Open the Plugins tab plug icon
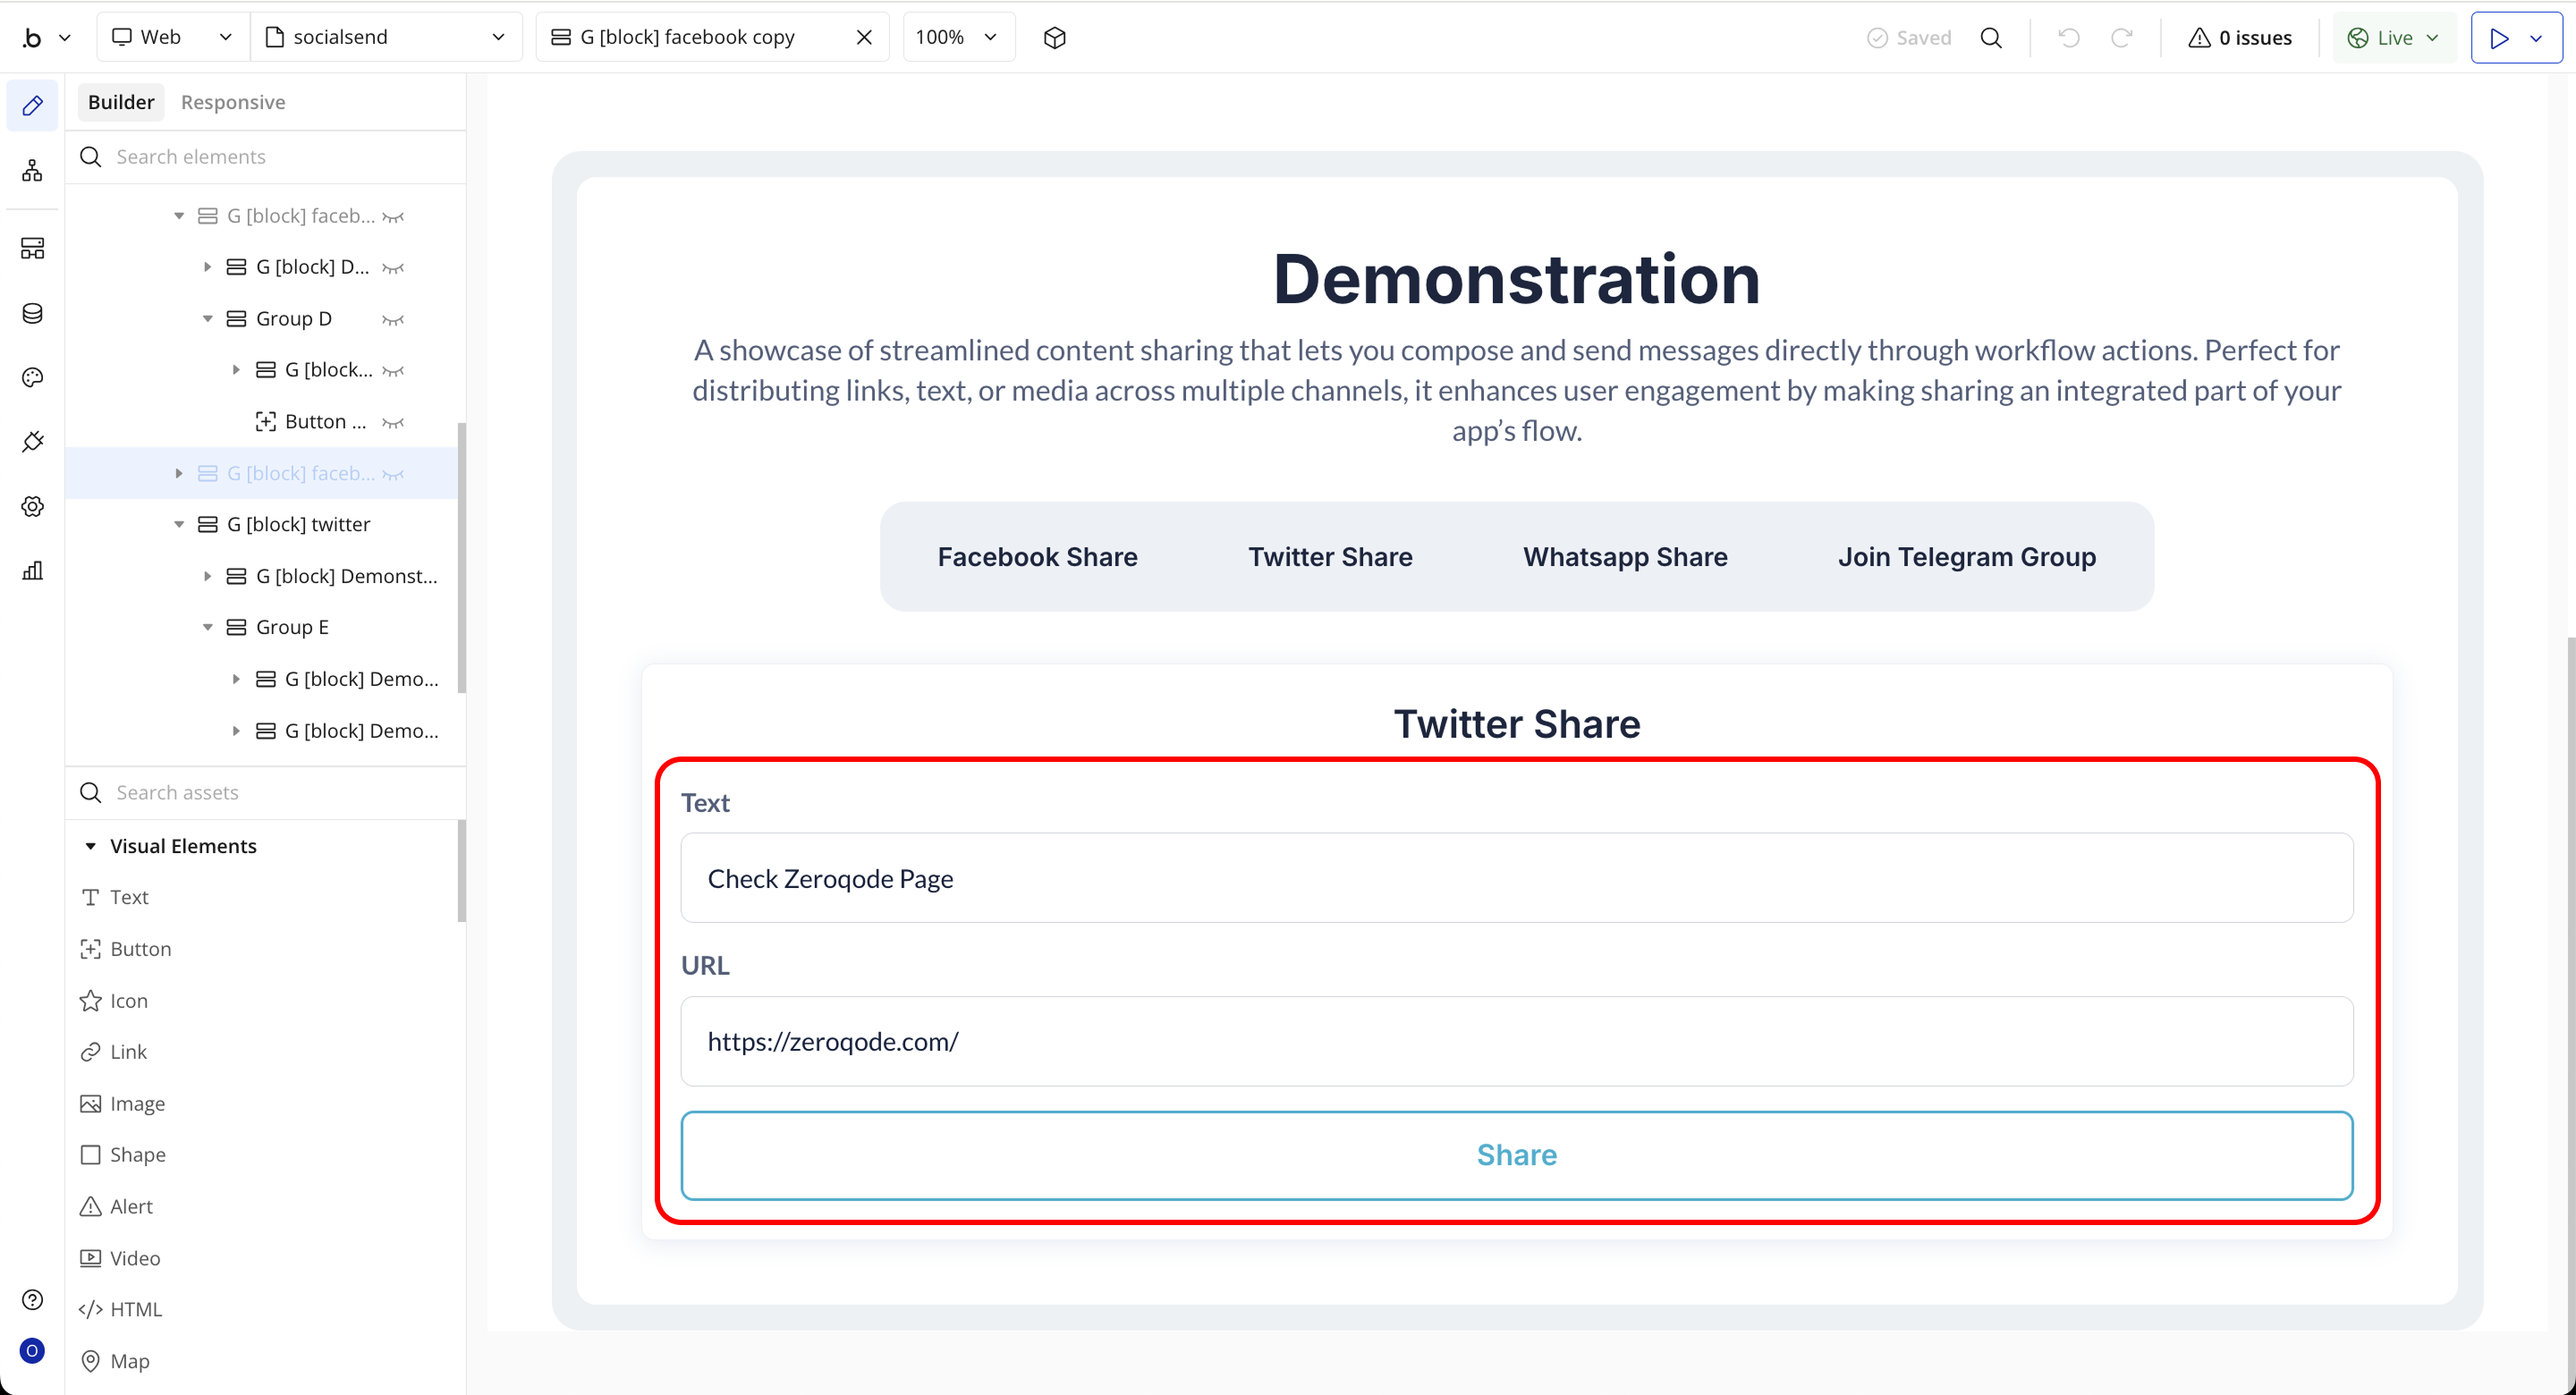The image size is (2576, 1395). tap(32, 442)
